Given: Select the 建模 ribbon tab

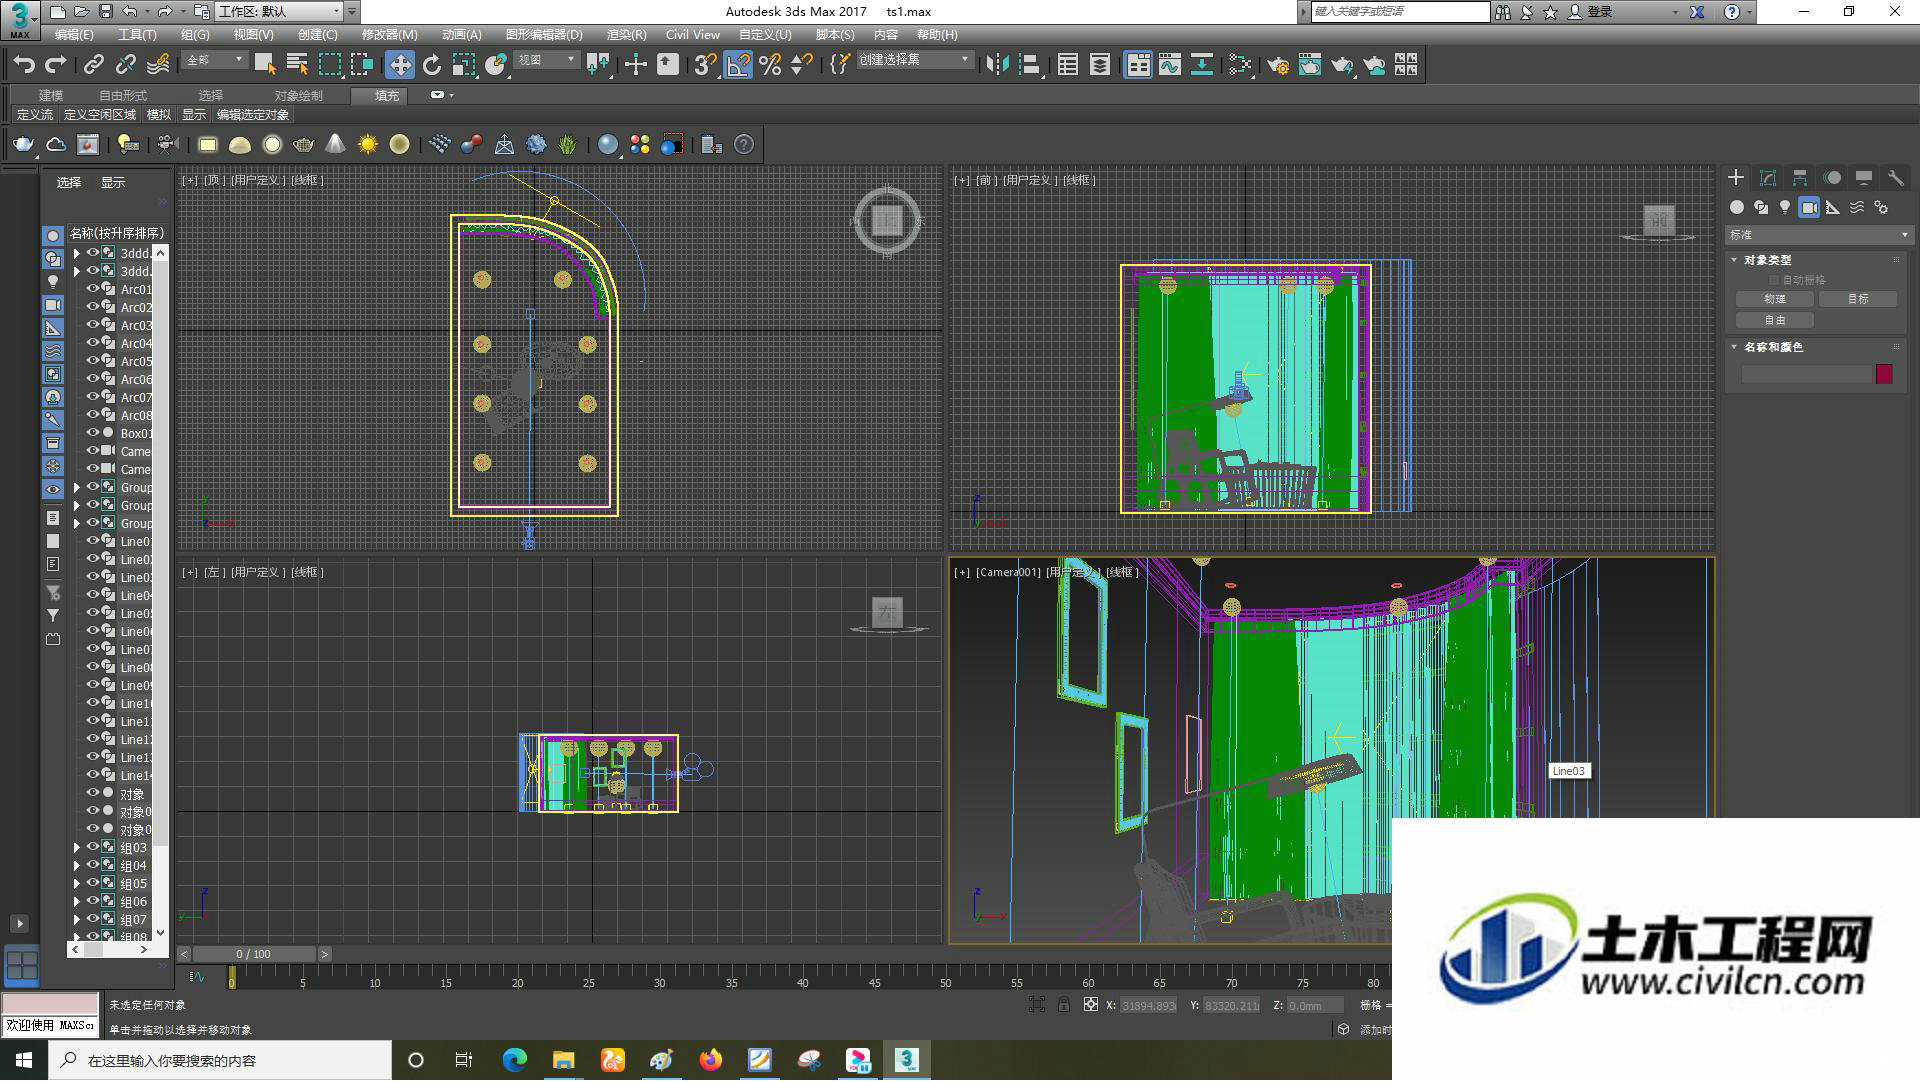Looking at the screenshot, I should (51, 96).
